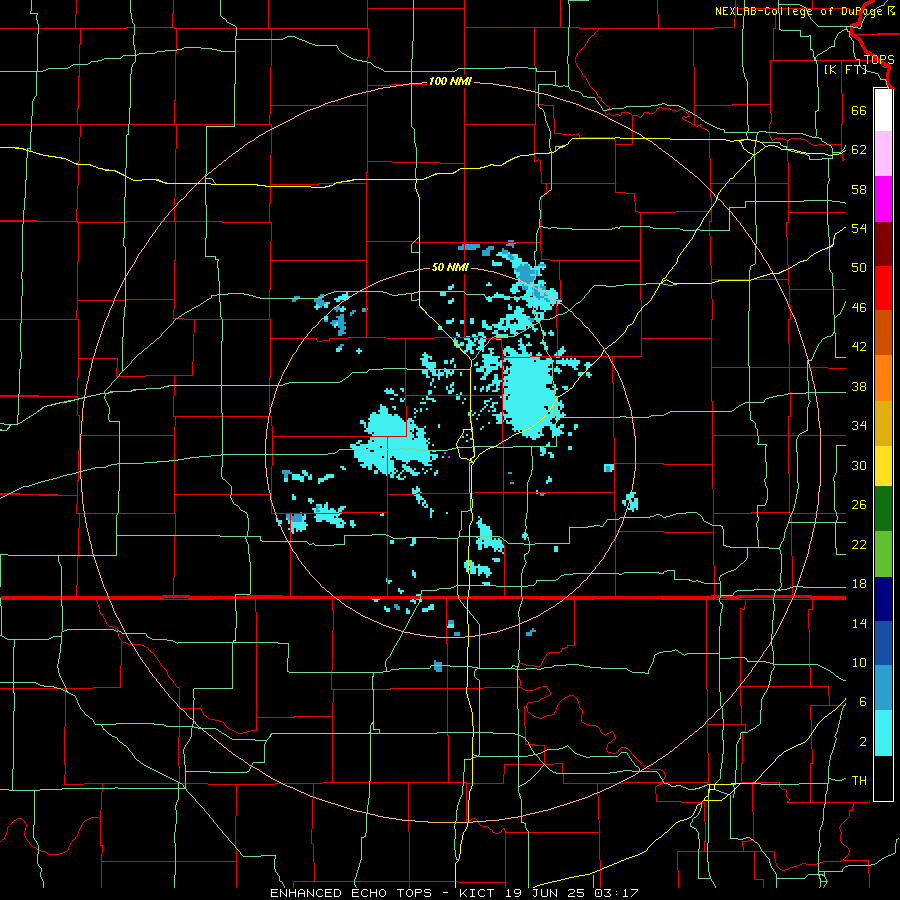Screen dimensions: 900x900
Task: Click the gold 38 kft legend swatch
Action: pos(883,423)
